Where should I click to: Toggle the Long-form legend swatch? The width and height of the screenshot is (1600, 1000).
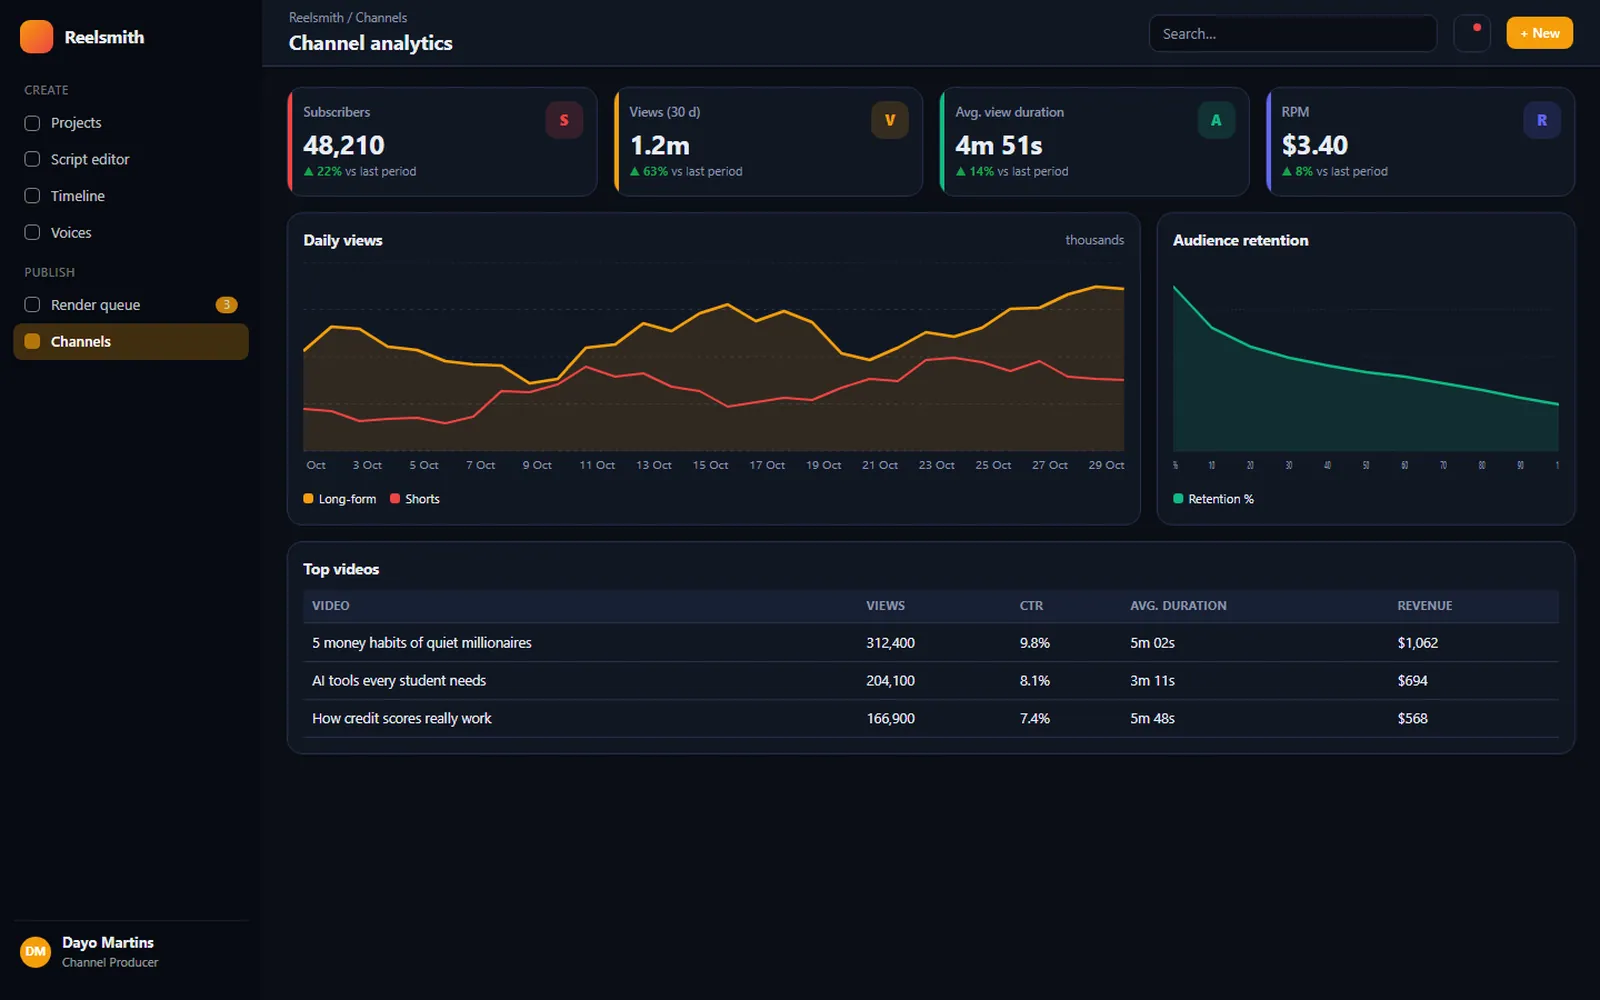click(x=309, y=499)
